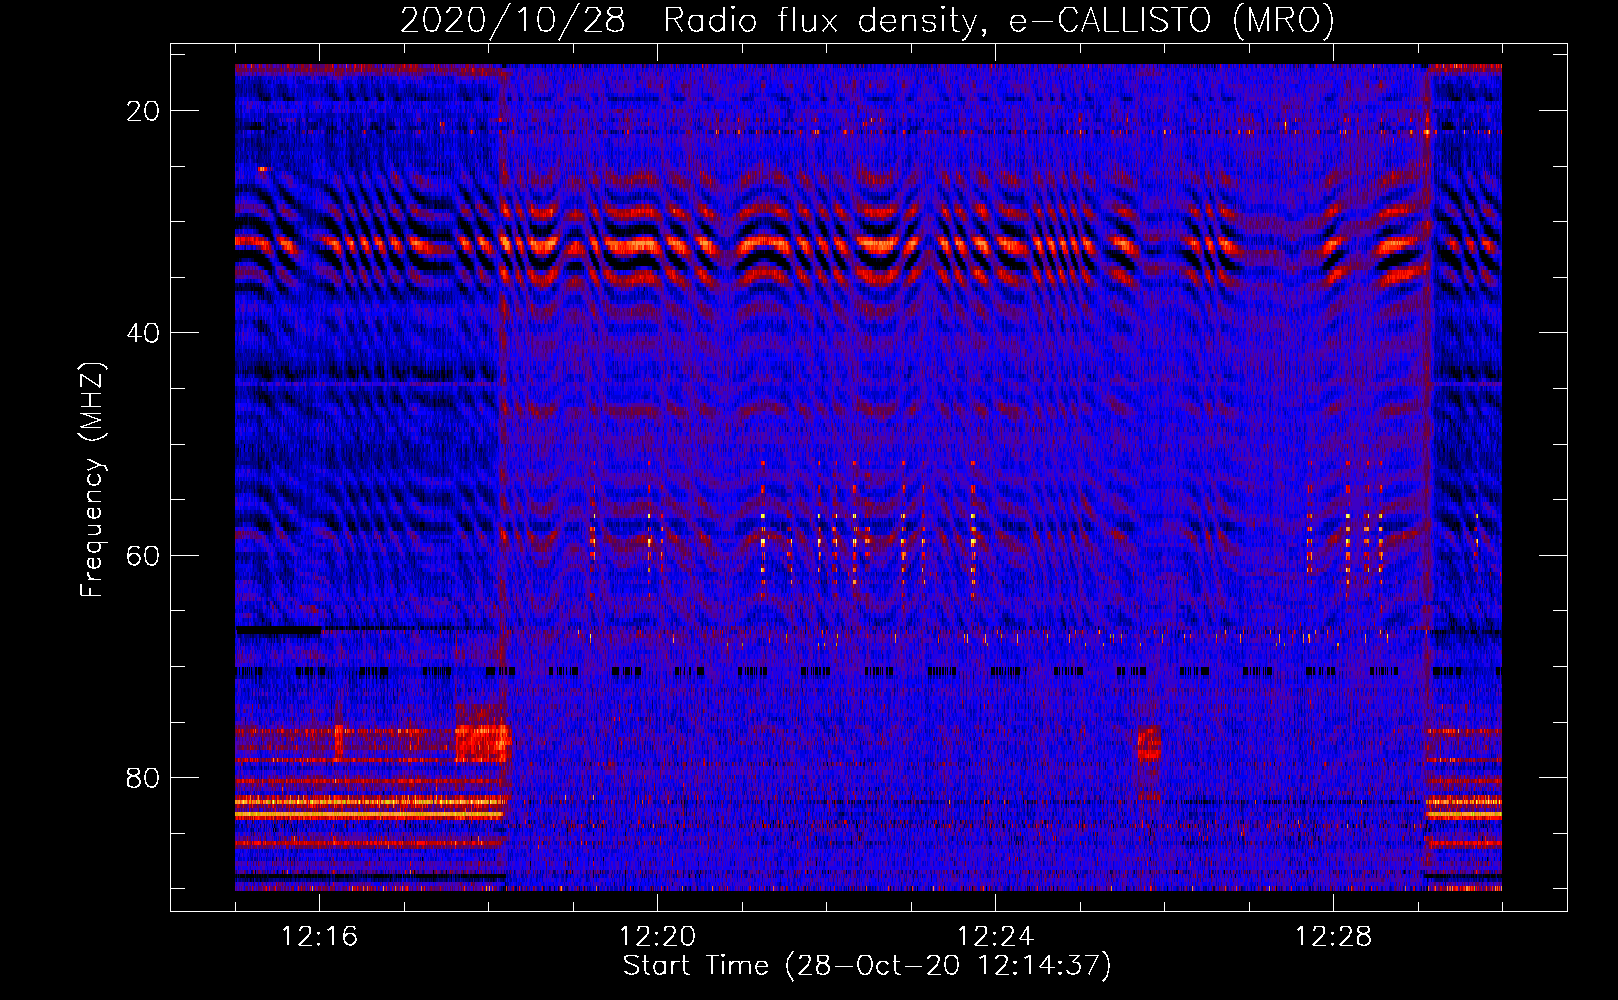Click the 60 MHz frequency tick label

(143, 555)
